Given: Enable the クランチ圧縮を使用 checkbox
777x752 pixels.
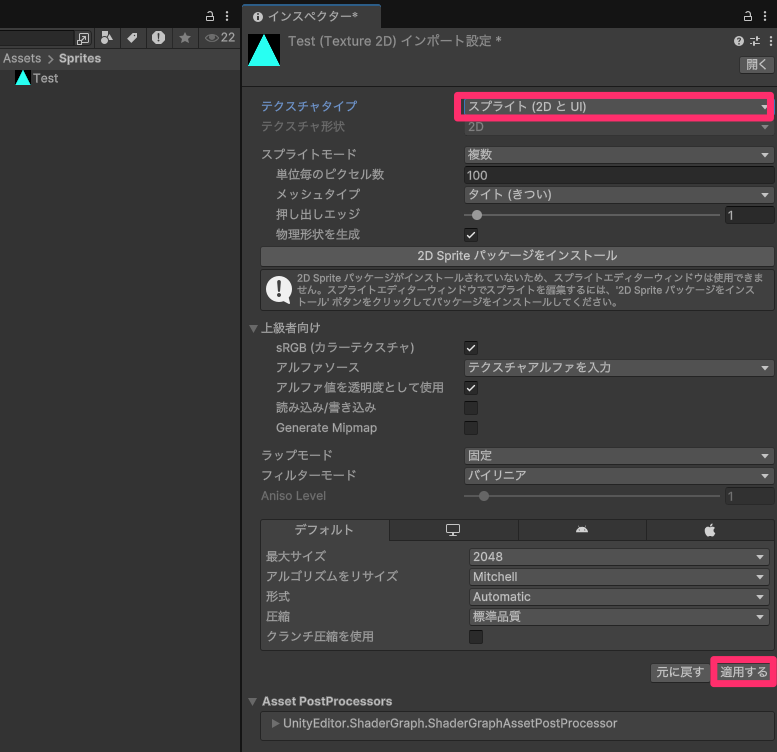Looking at the screenshot, I should coord(476,637).
